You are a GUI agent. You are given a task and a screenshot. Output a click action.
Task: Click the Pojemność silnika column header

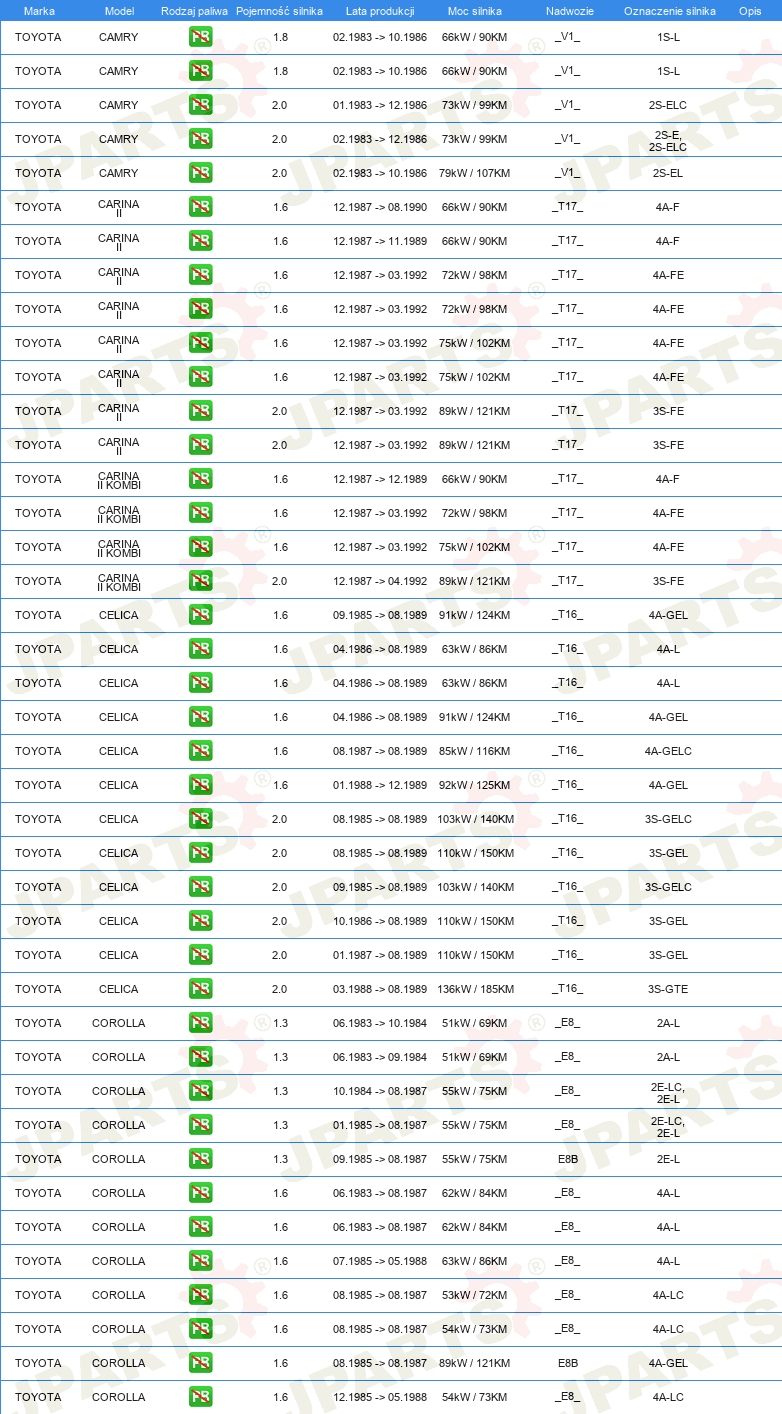(279, 11)
